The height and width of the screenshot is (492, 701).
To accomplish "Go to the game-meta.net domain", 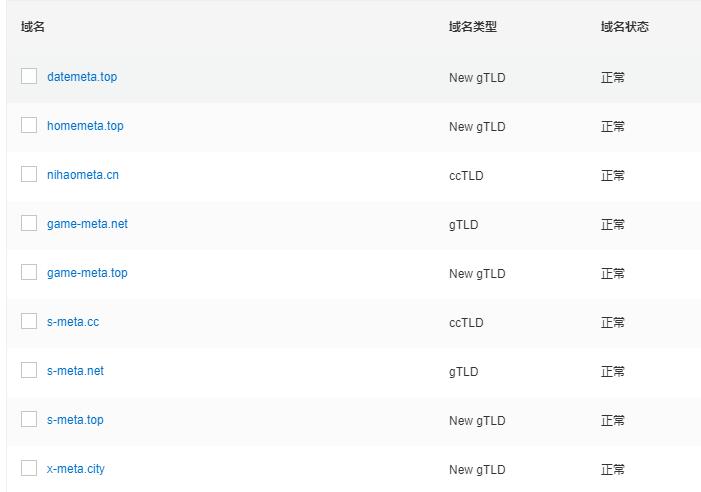I will (87, 224).
